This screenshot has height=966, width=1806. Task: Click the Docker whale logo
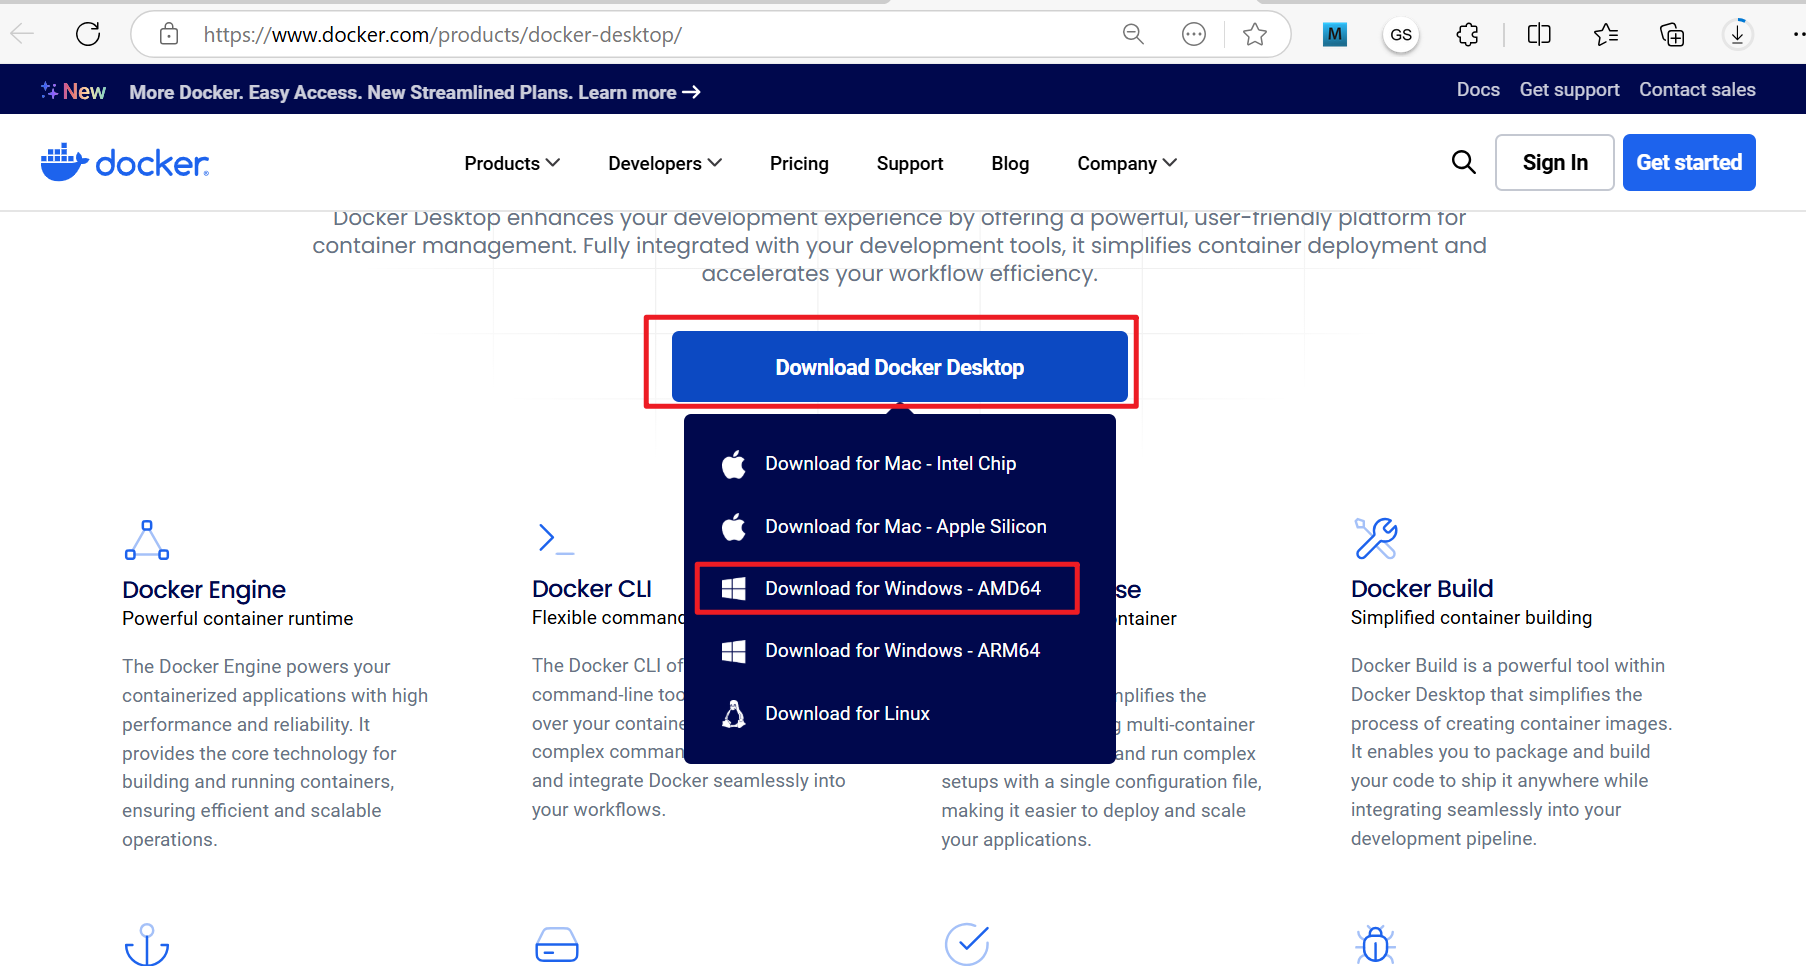click(125, 162)
